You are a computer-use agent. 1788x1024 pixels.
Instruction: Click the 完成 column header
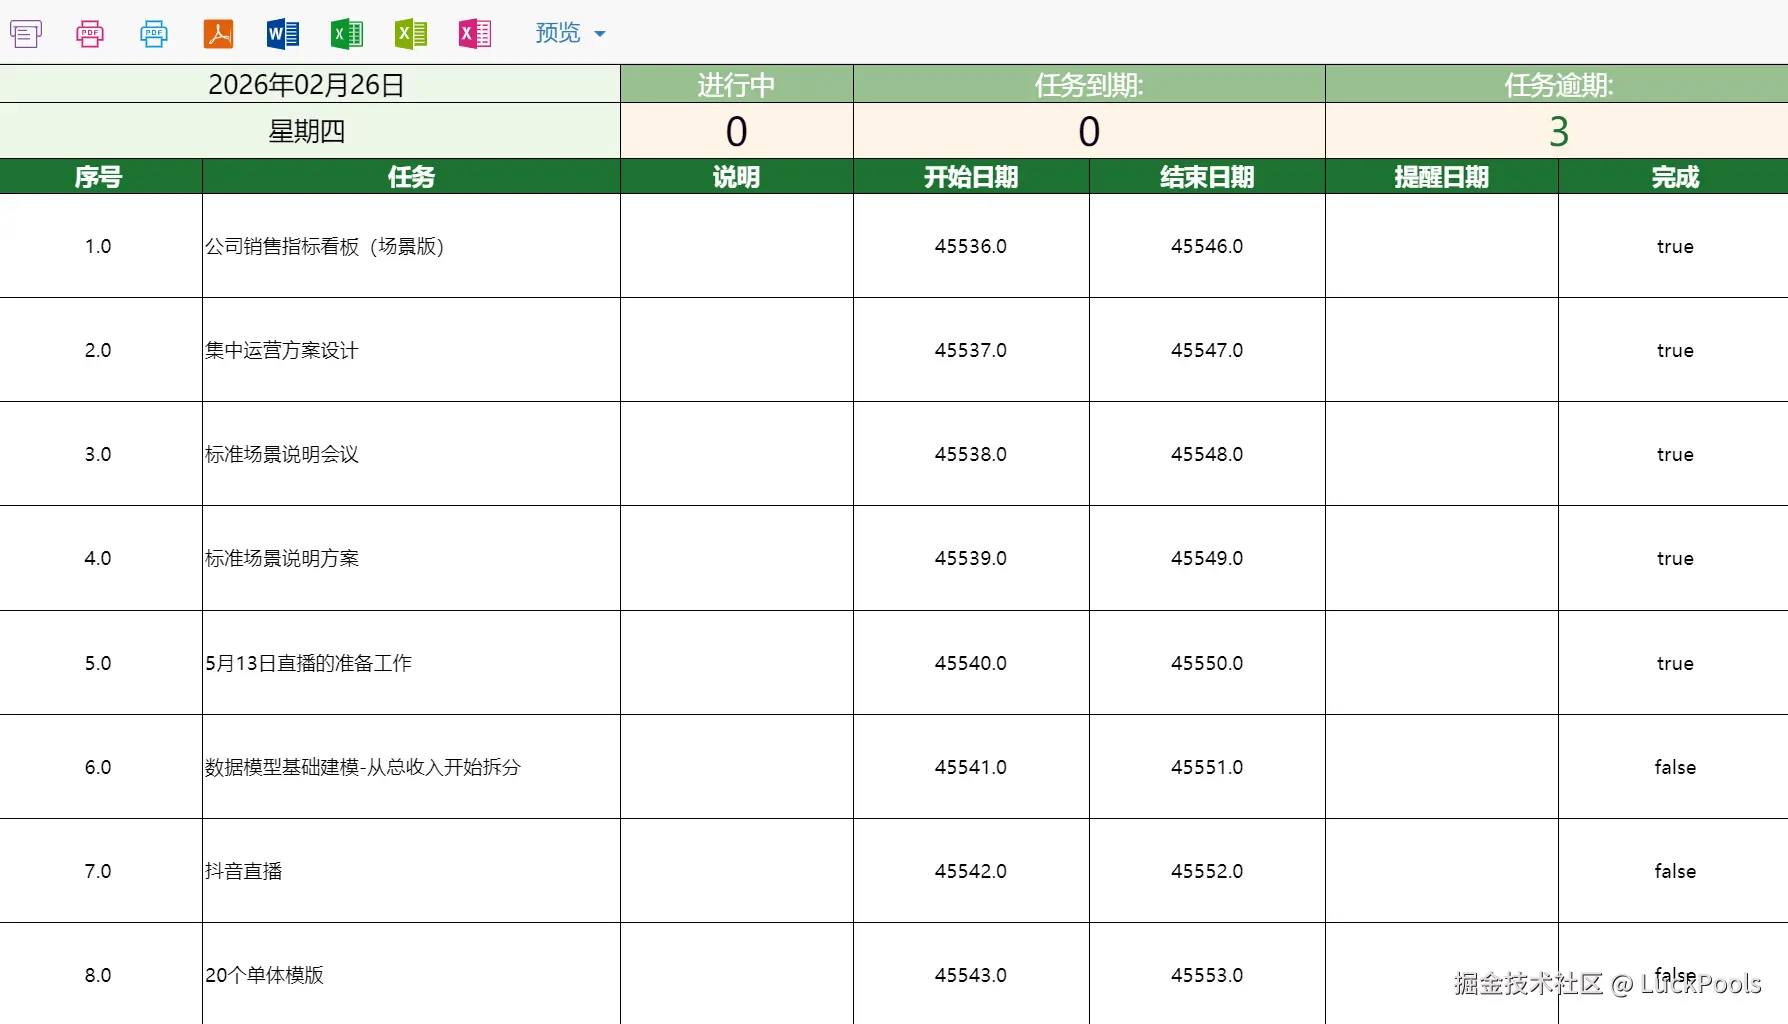click(x=1674, y=177)
